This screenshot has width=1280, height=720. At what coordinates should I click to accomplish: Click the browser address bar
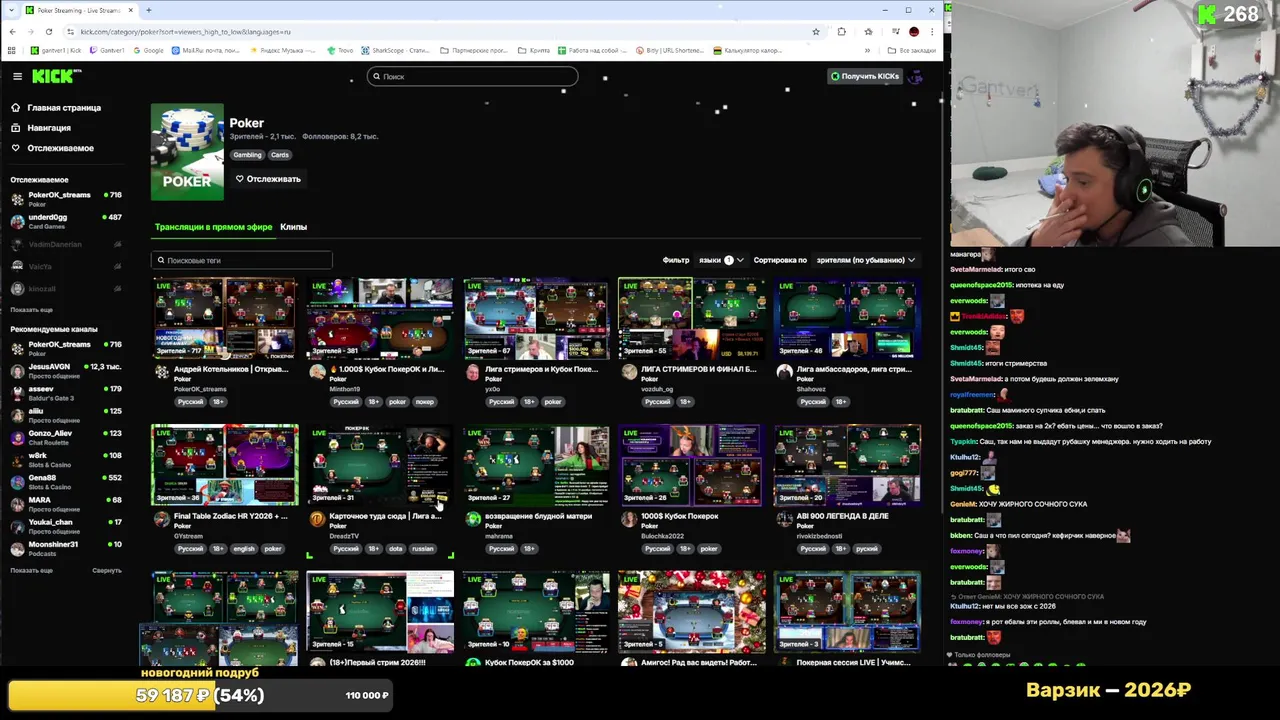click(x=440, y=31)
